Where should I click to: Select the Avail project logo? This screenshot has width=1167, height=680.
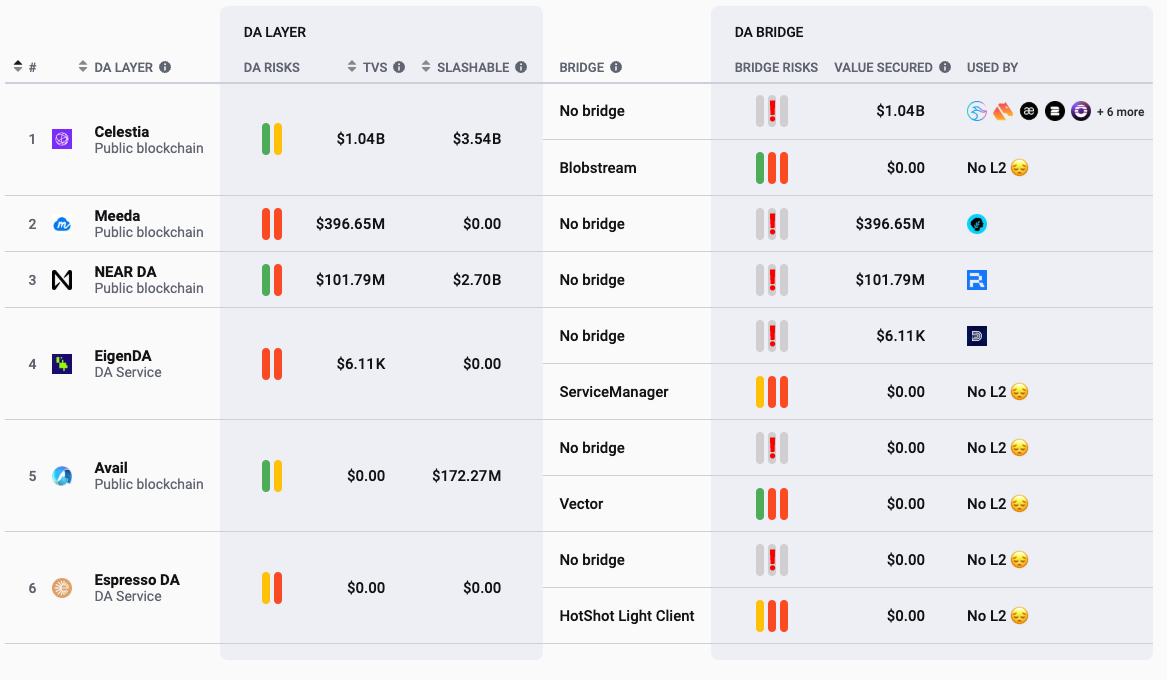pyautogui.click(x=63, y=475)
